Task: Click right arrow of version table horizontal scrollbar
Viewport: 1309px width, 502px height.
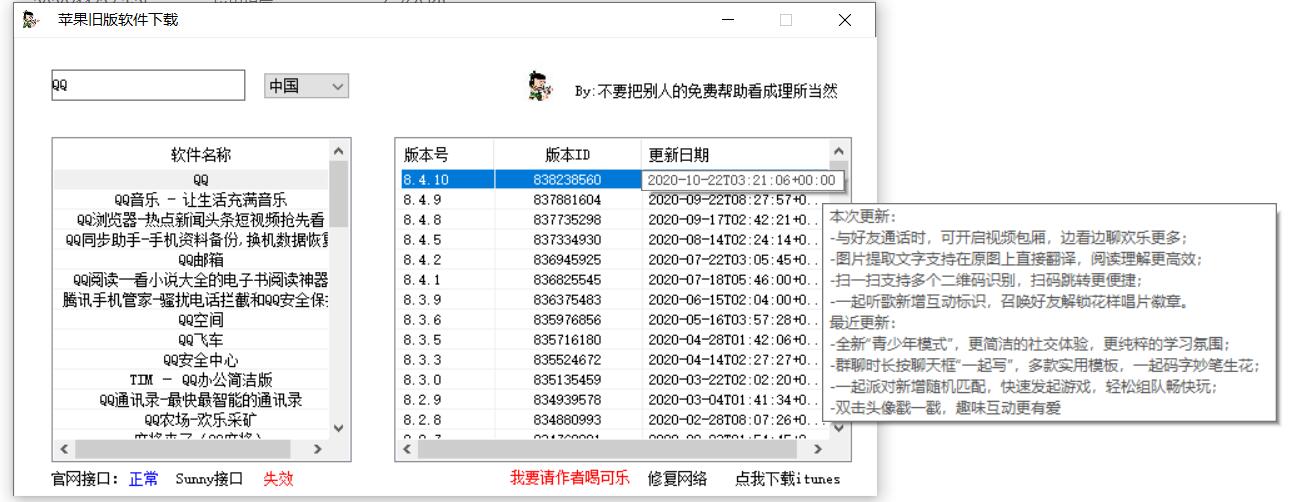Action: click(817, 449)
